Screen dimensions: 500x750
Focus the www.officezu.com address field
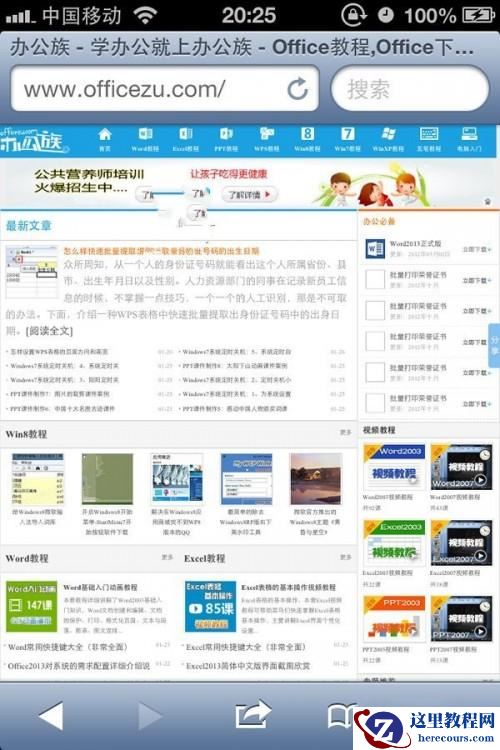coord(165,89)
